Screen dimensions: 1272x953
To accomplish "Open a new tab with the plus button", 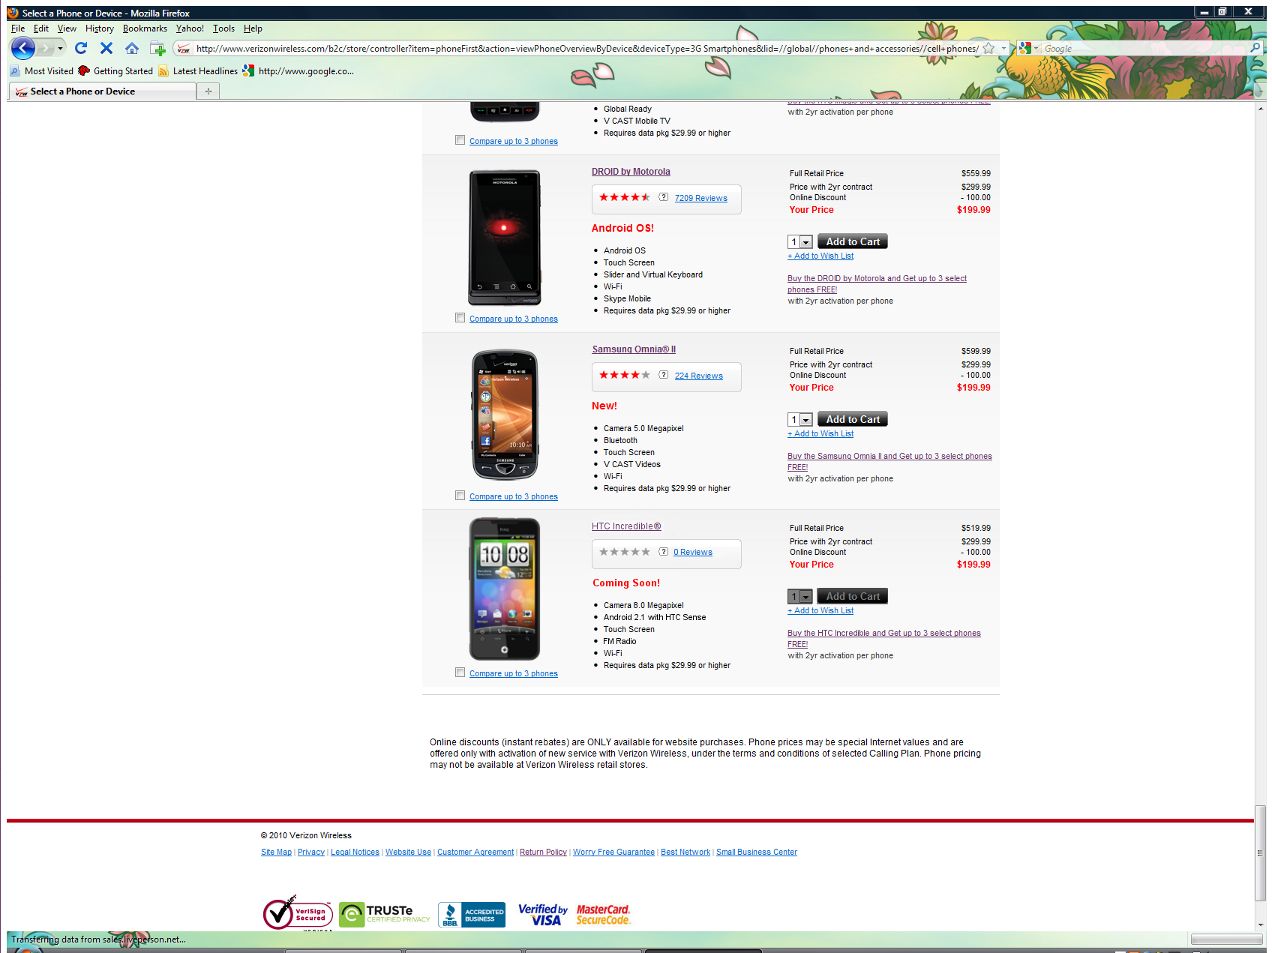I will 208,91.
